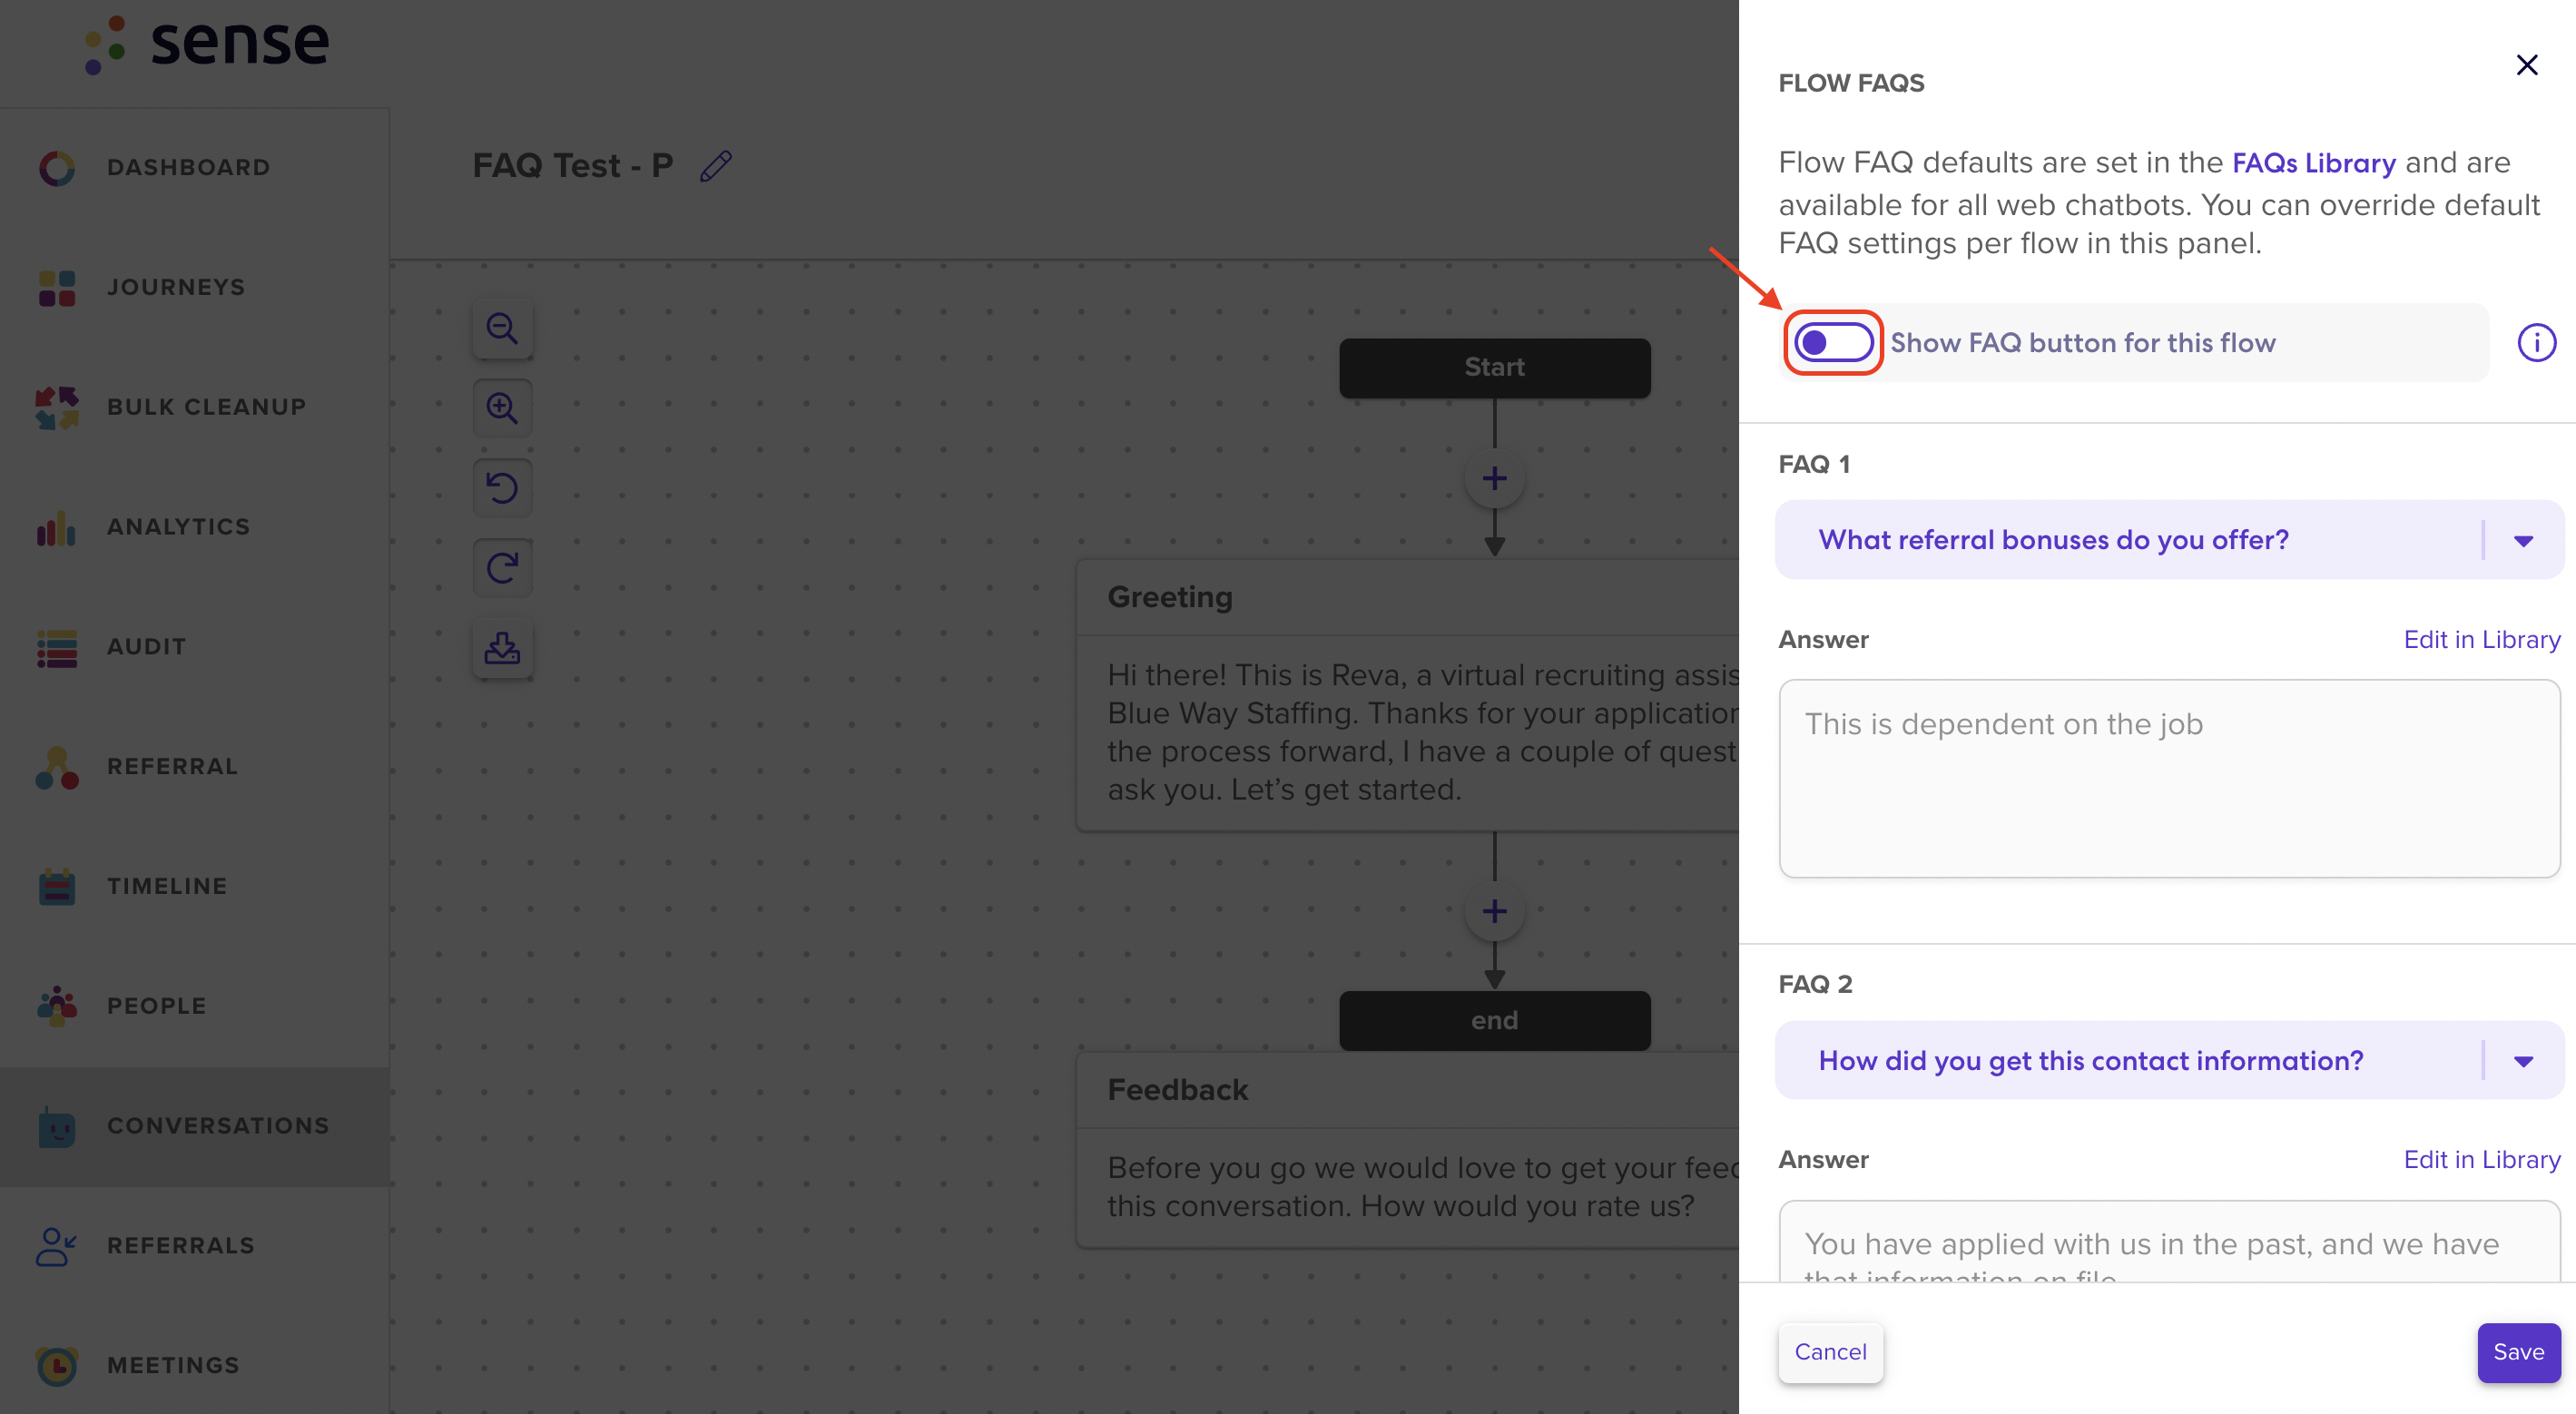The height and width of the screenshot is (1414, 2576).
Task: Click the Timeline calendar icon
Action: click(x=57, y=887)
